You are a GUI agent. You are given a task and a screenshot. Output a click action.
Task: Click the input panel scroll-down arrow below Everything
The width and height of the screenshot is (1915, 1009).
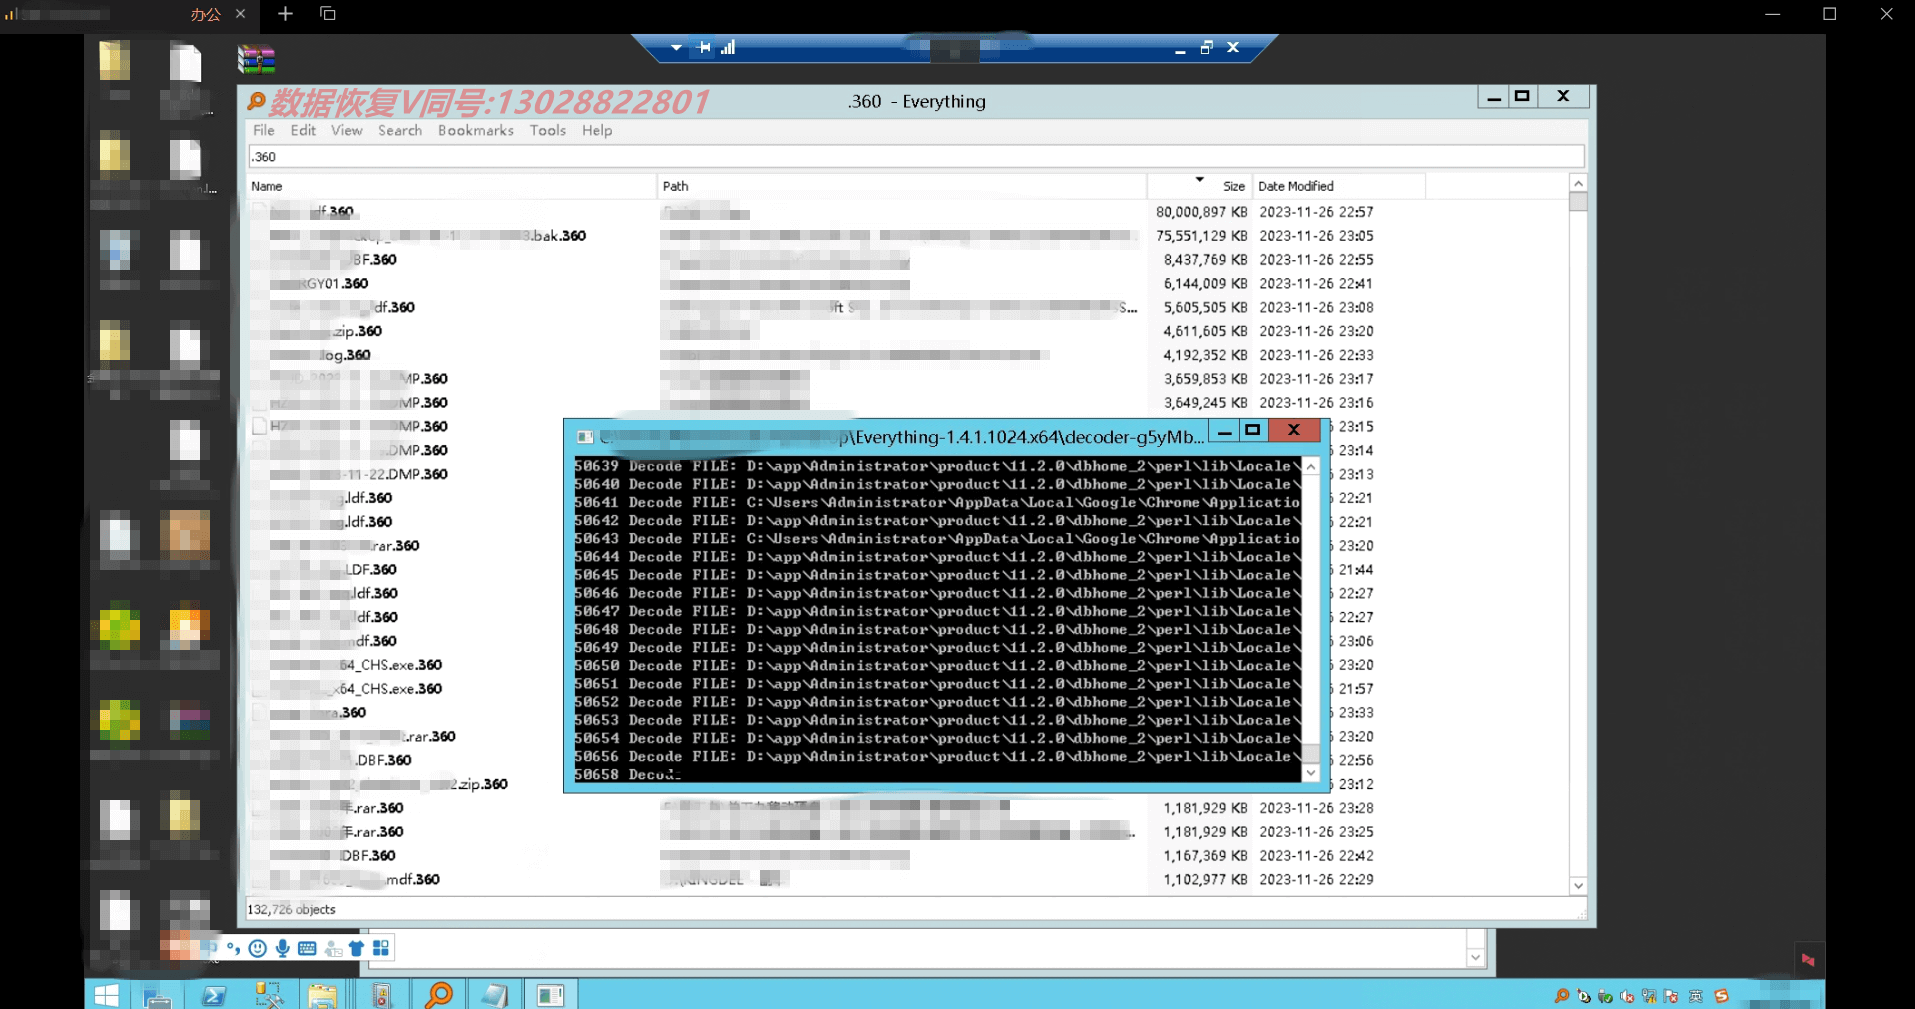[x=1475, y=958]
